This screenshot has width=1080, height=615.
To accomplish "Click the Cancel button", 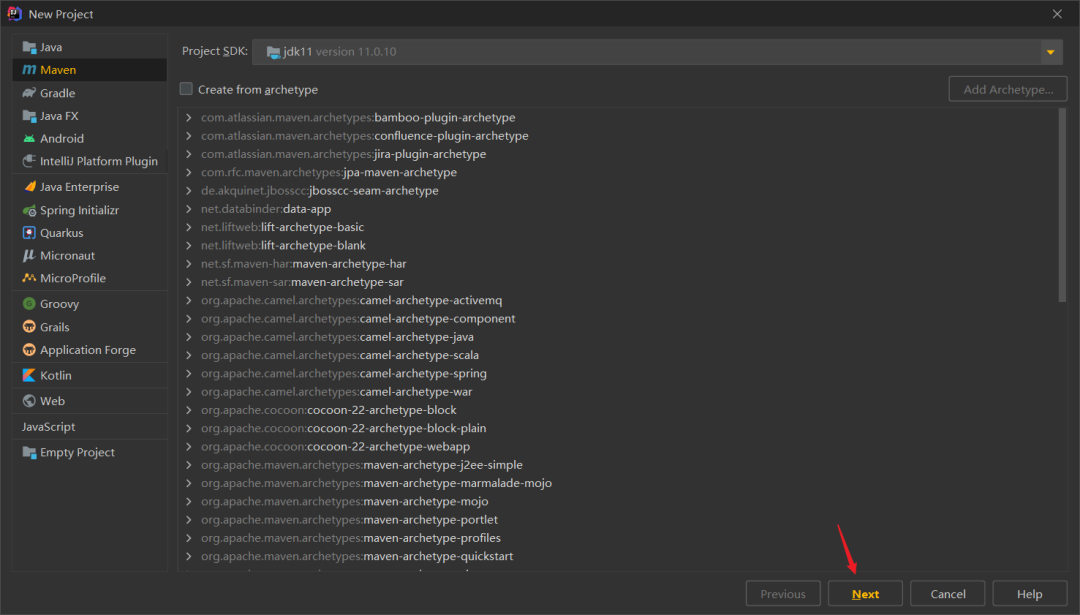I will click(x=948, y=594).
